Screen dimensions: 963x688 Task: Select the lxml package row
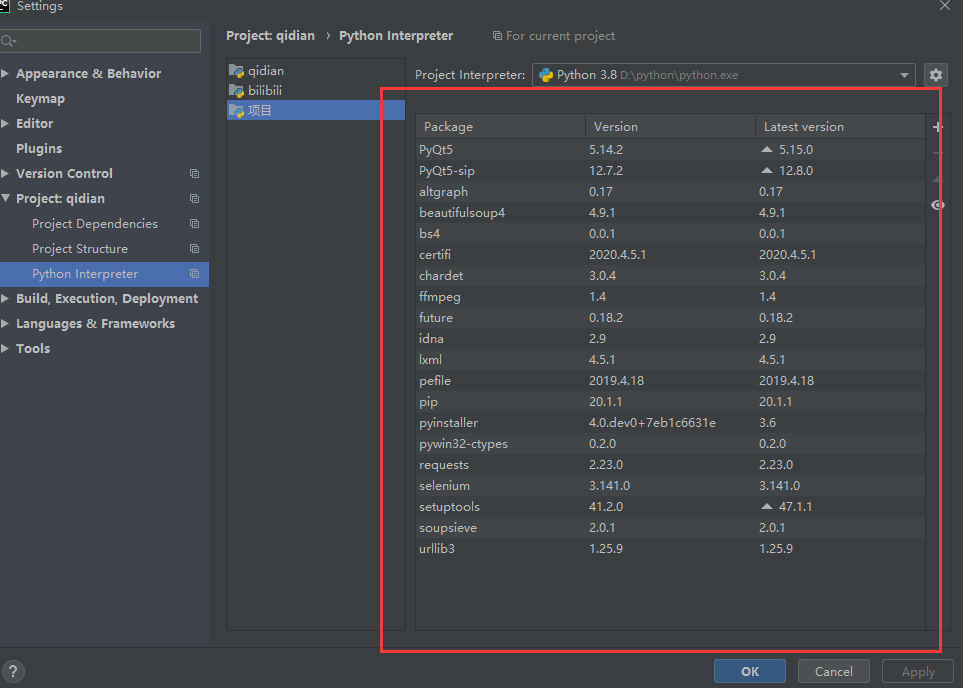(671, 359)
